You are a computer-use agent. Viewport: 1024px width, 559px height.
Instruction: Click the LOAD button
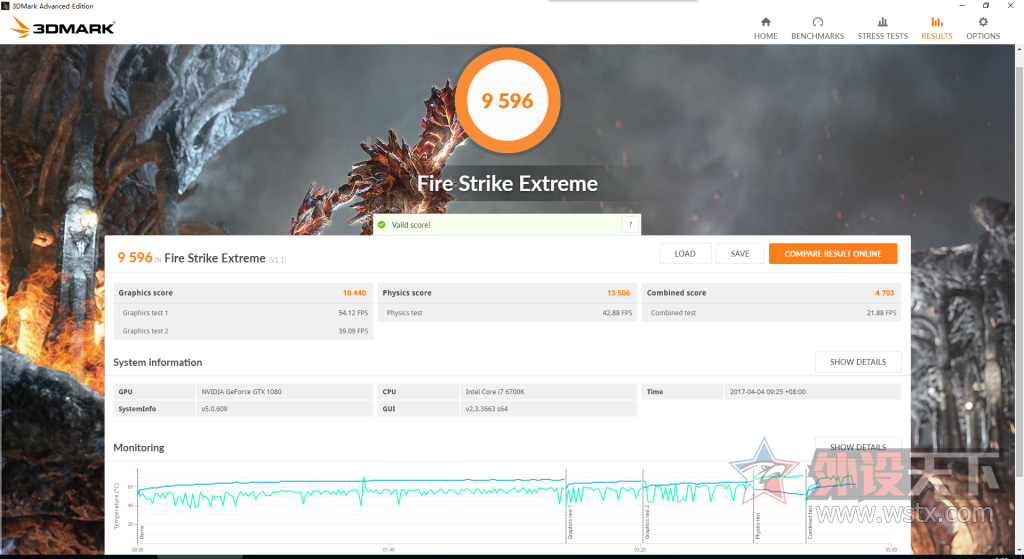click(x=685, y=253)
